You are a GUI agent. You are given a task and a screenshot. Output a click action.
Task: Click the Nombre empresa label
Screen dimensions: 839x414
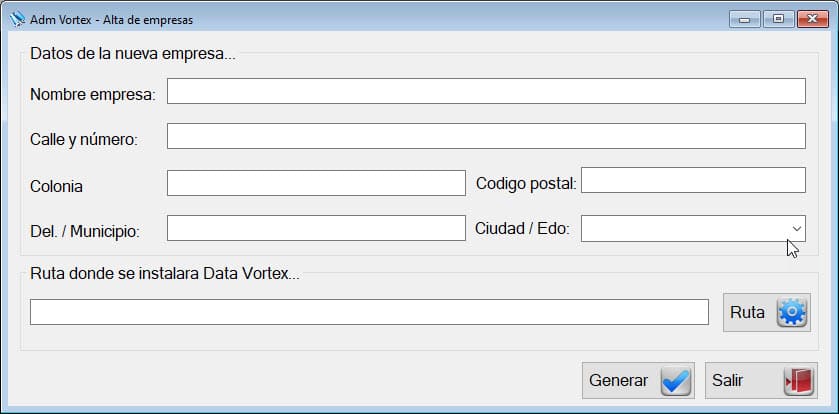click(93, 95)
